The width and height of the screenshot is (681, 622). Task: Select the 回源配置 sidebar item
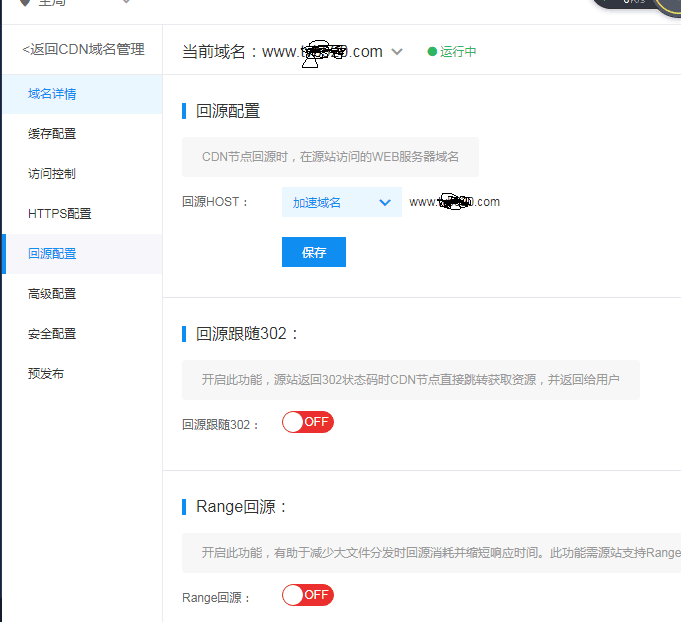click(83, 254)
